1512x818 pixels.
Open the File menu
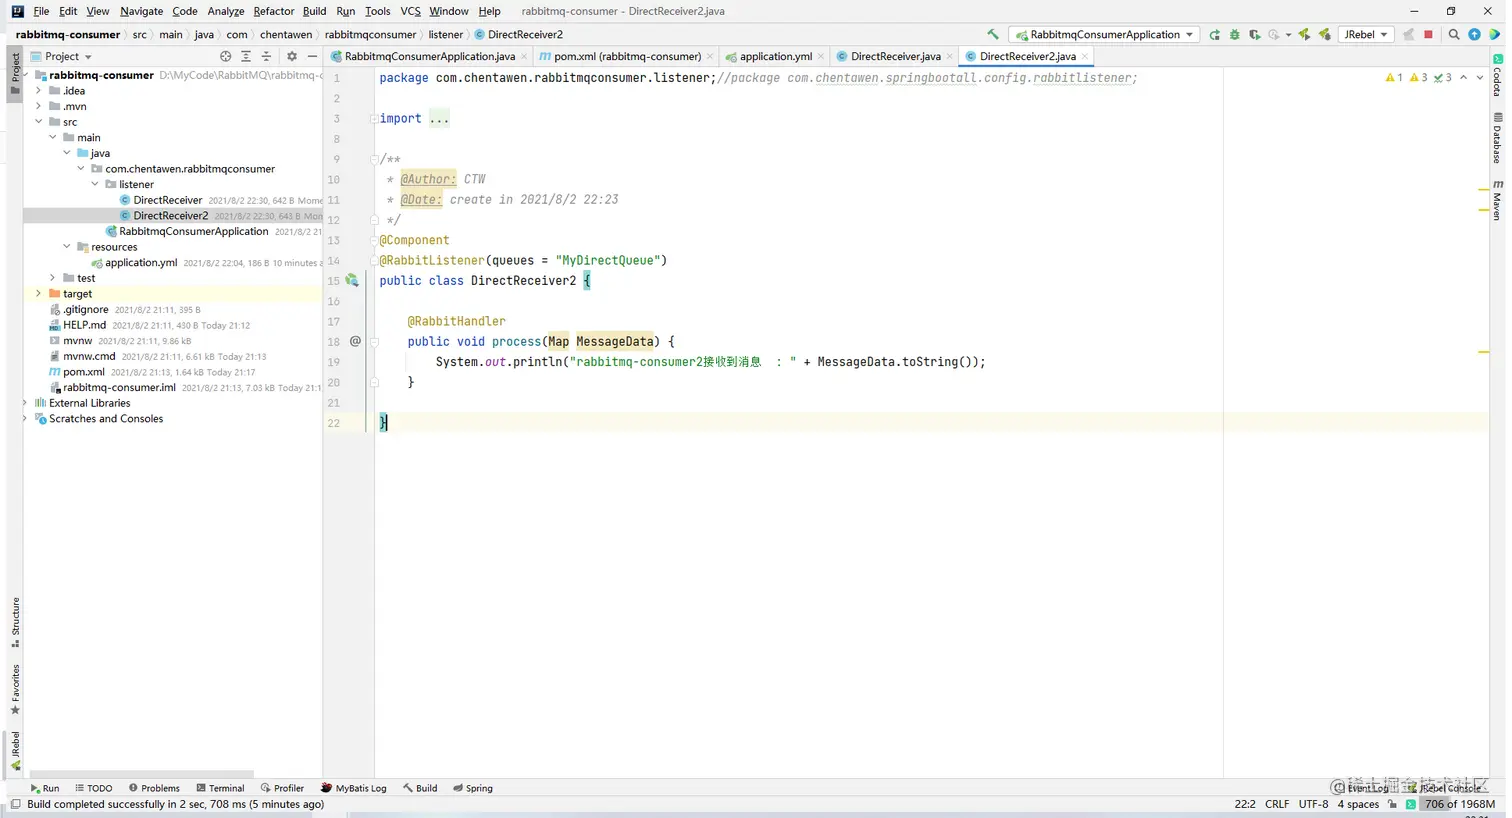click(x=41, y=11)
